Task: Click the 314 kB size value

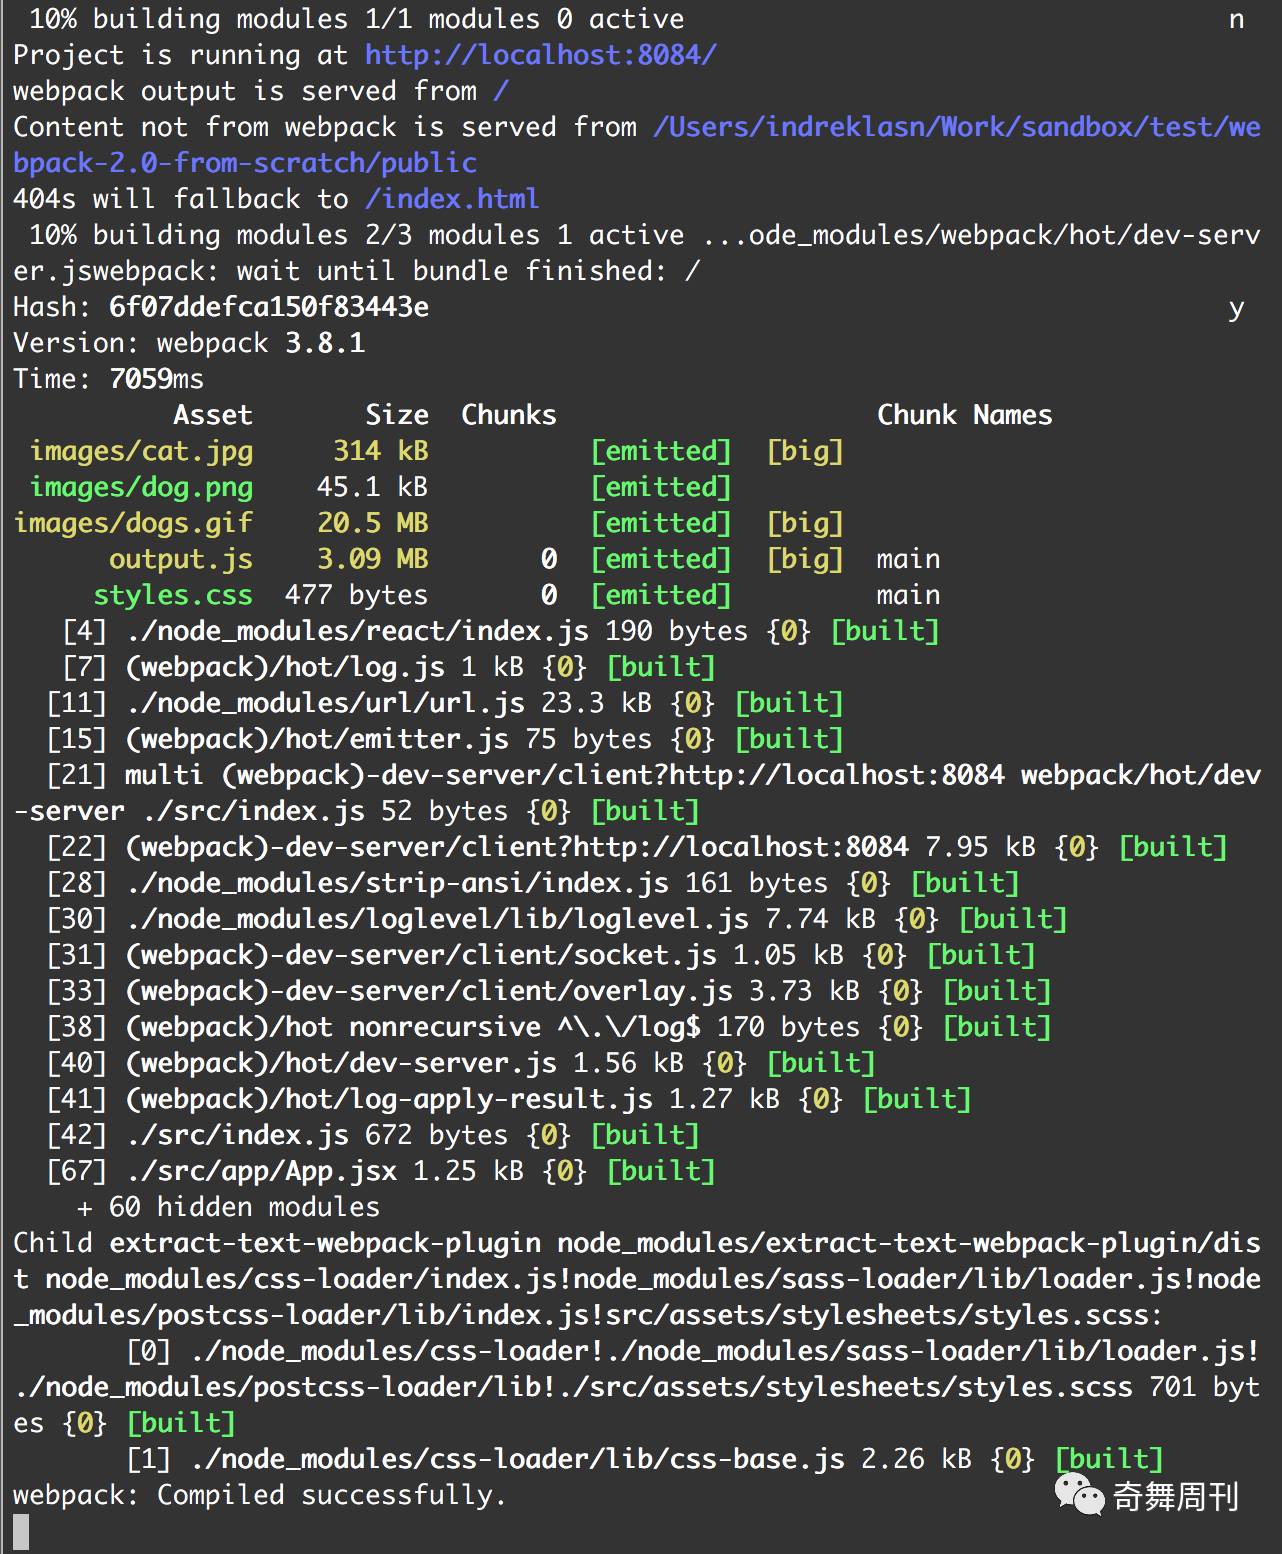Action: [x=381, y=451]
